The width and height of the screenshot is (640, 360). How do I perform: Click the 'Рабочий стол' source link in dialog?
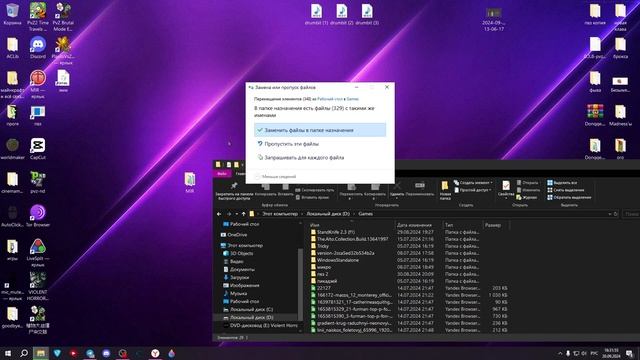pyautogui.click(x=330, y=99)
